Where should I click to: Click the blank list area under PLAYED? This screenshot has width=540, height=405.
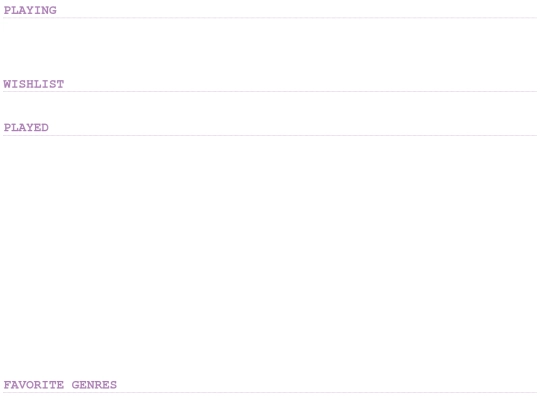tap(270, 257)
